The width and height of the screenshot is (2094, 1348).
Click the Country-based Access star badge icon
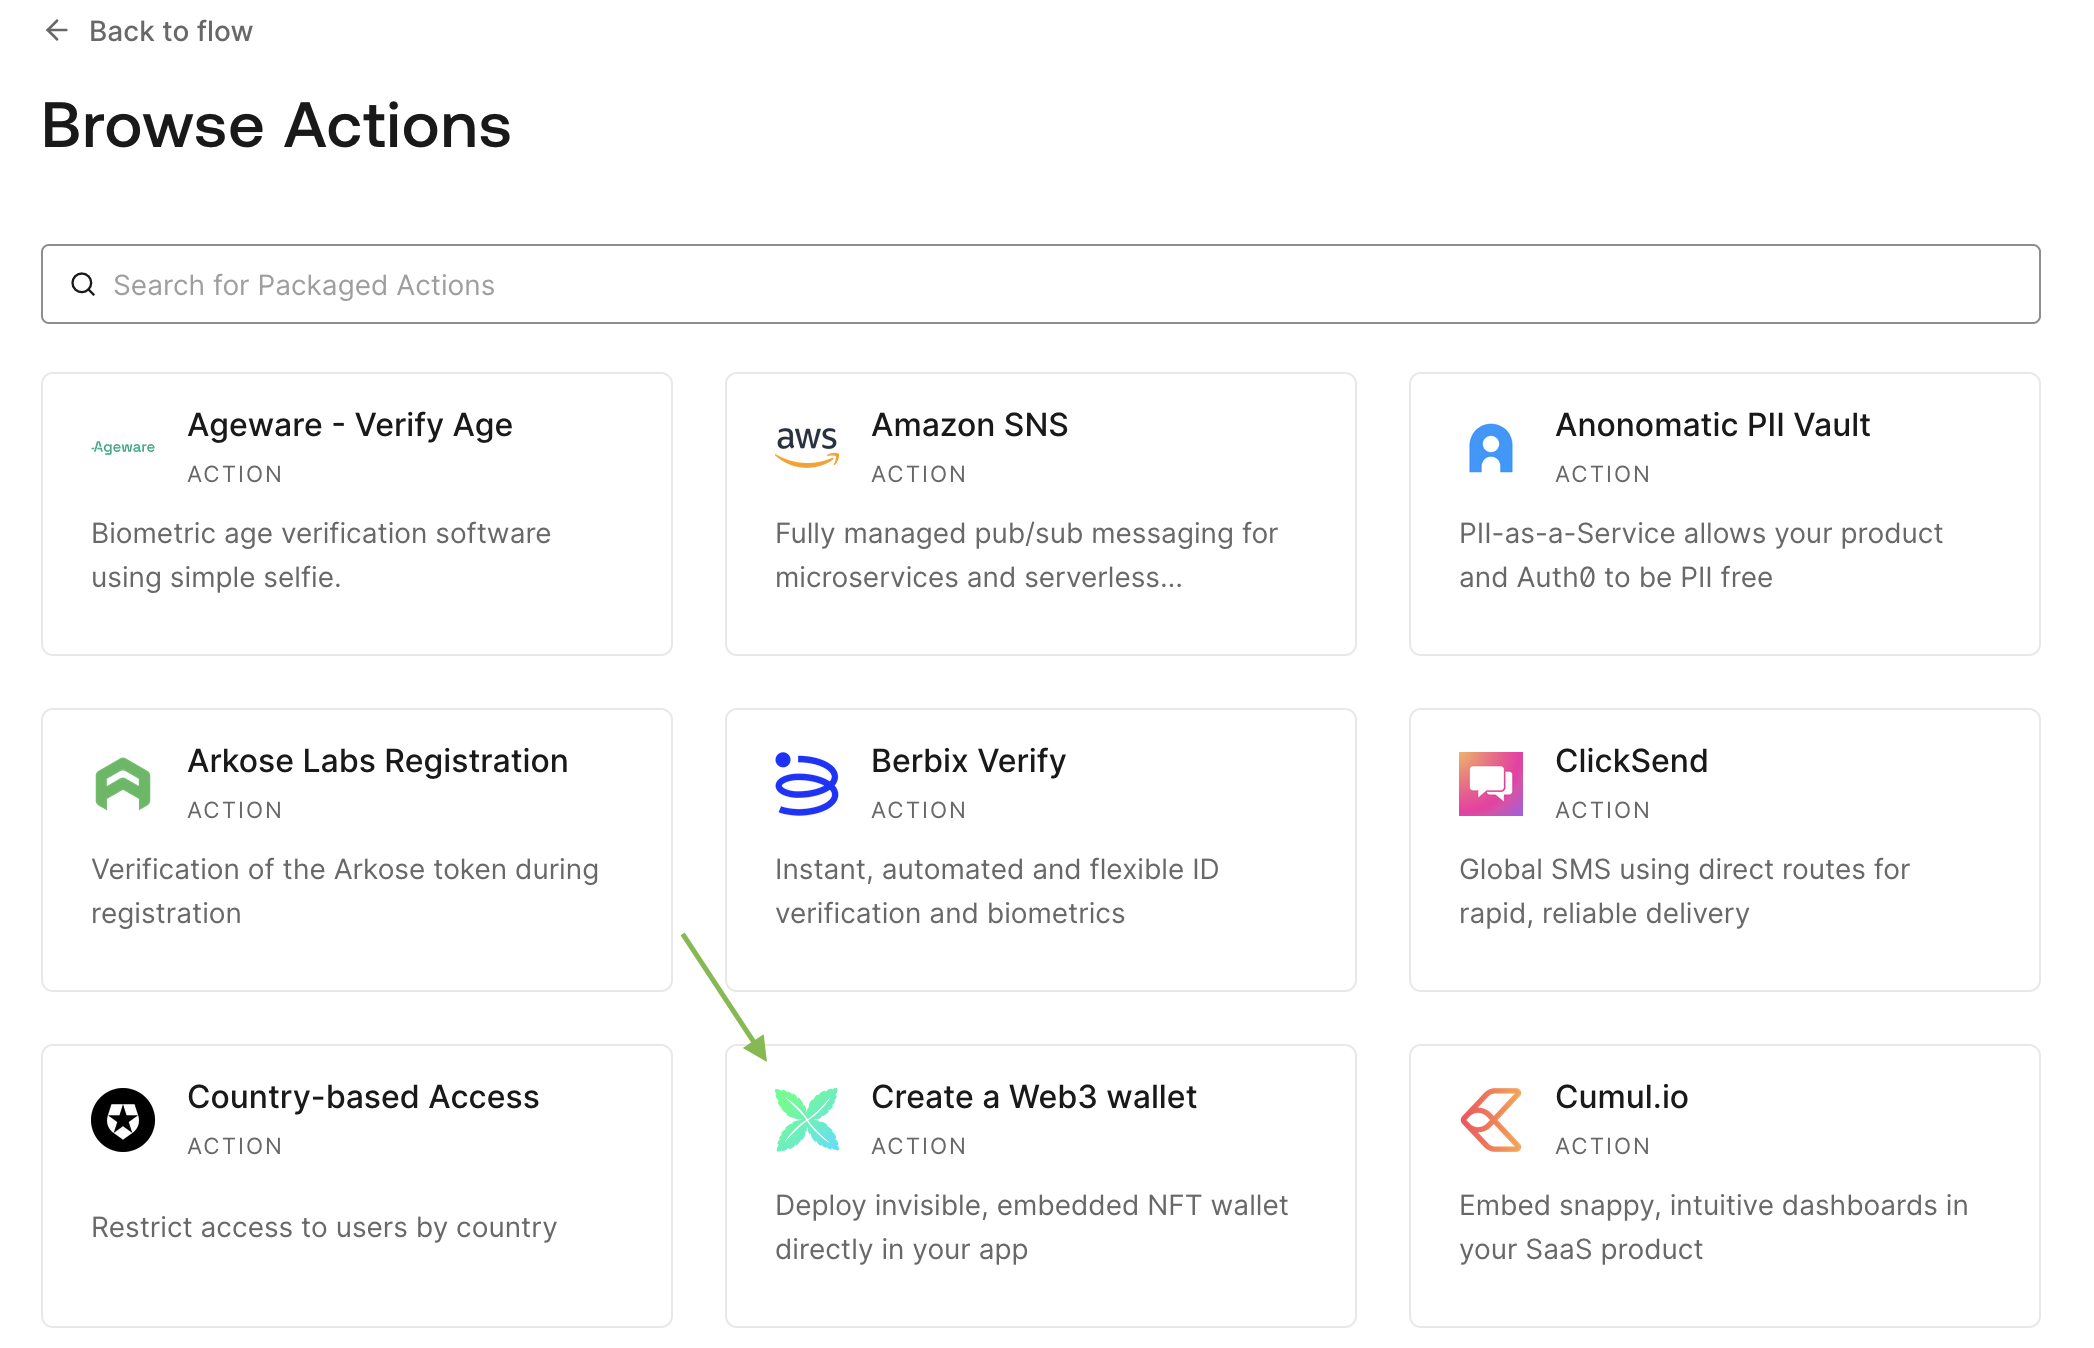click(x=123, y=1120)
